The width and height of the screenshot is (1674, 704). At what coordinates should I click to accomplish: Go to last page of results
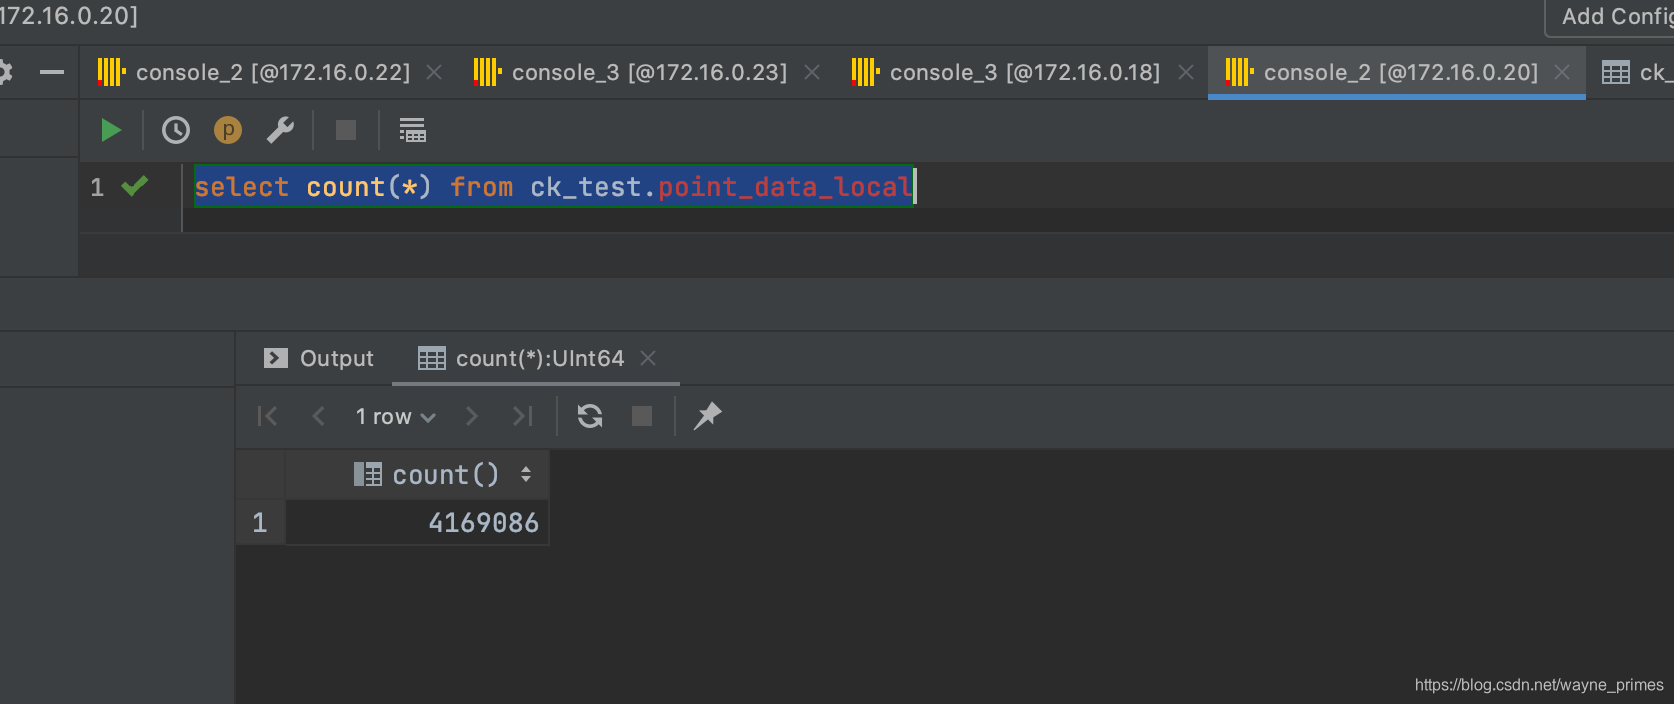point(523,416)
